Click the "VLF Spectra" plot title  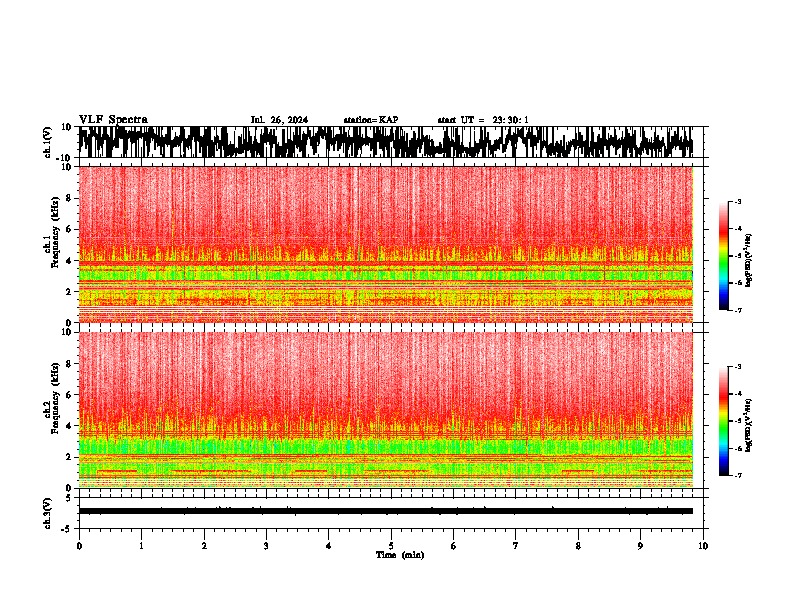tap(113, 120)
